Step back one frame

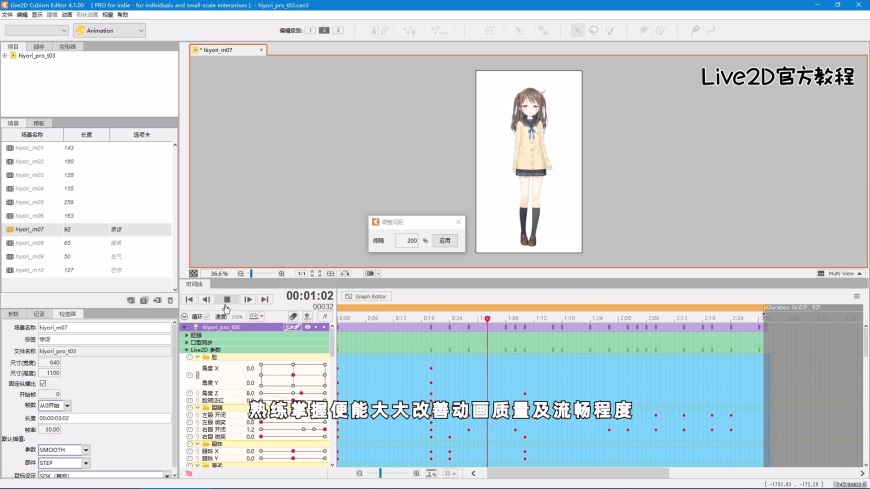[x=206, y=299]
